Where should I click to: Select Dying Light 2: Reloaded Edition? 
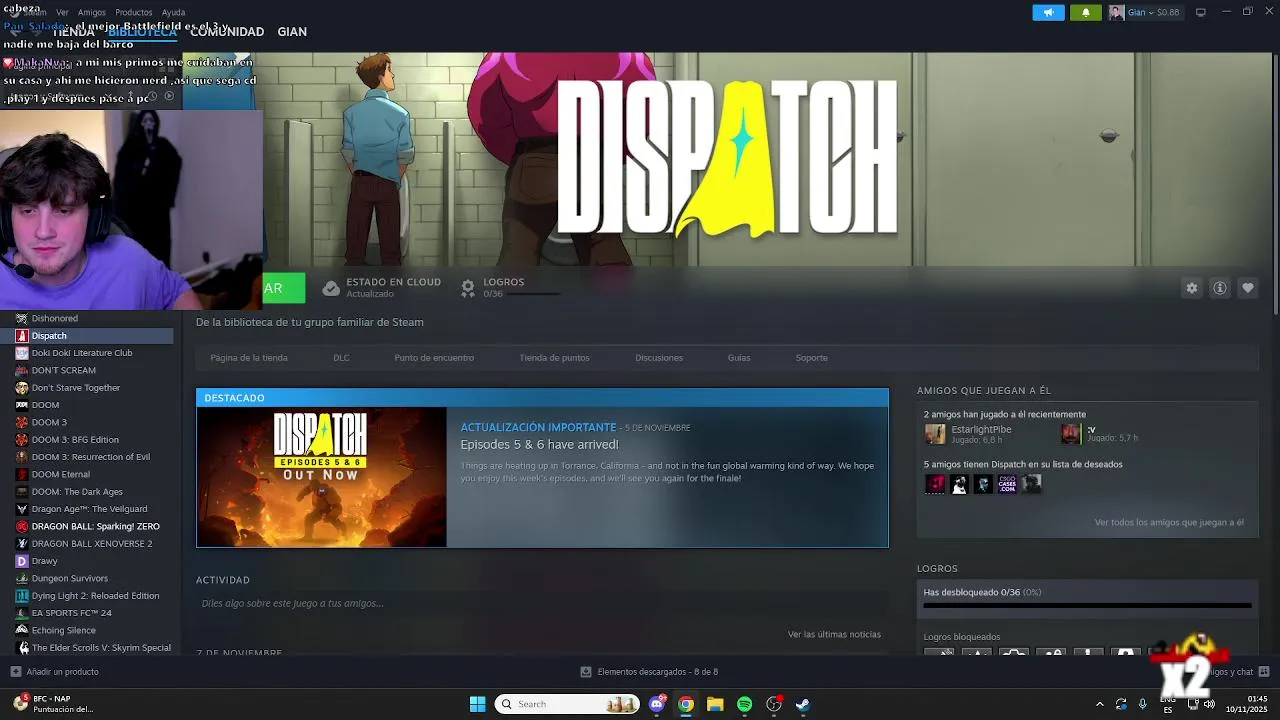coord(95,596)
